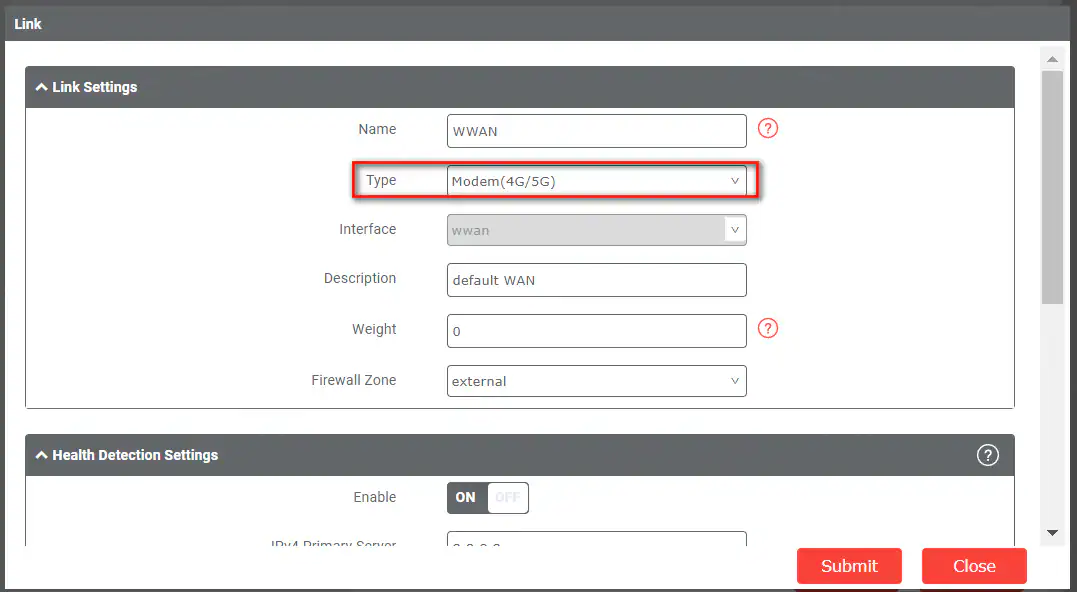Collapse the Health Detection Settings section
The image size is (1077, 592).
pyautogui.click(x=40, y=455)
